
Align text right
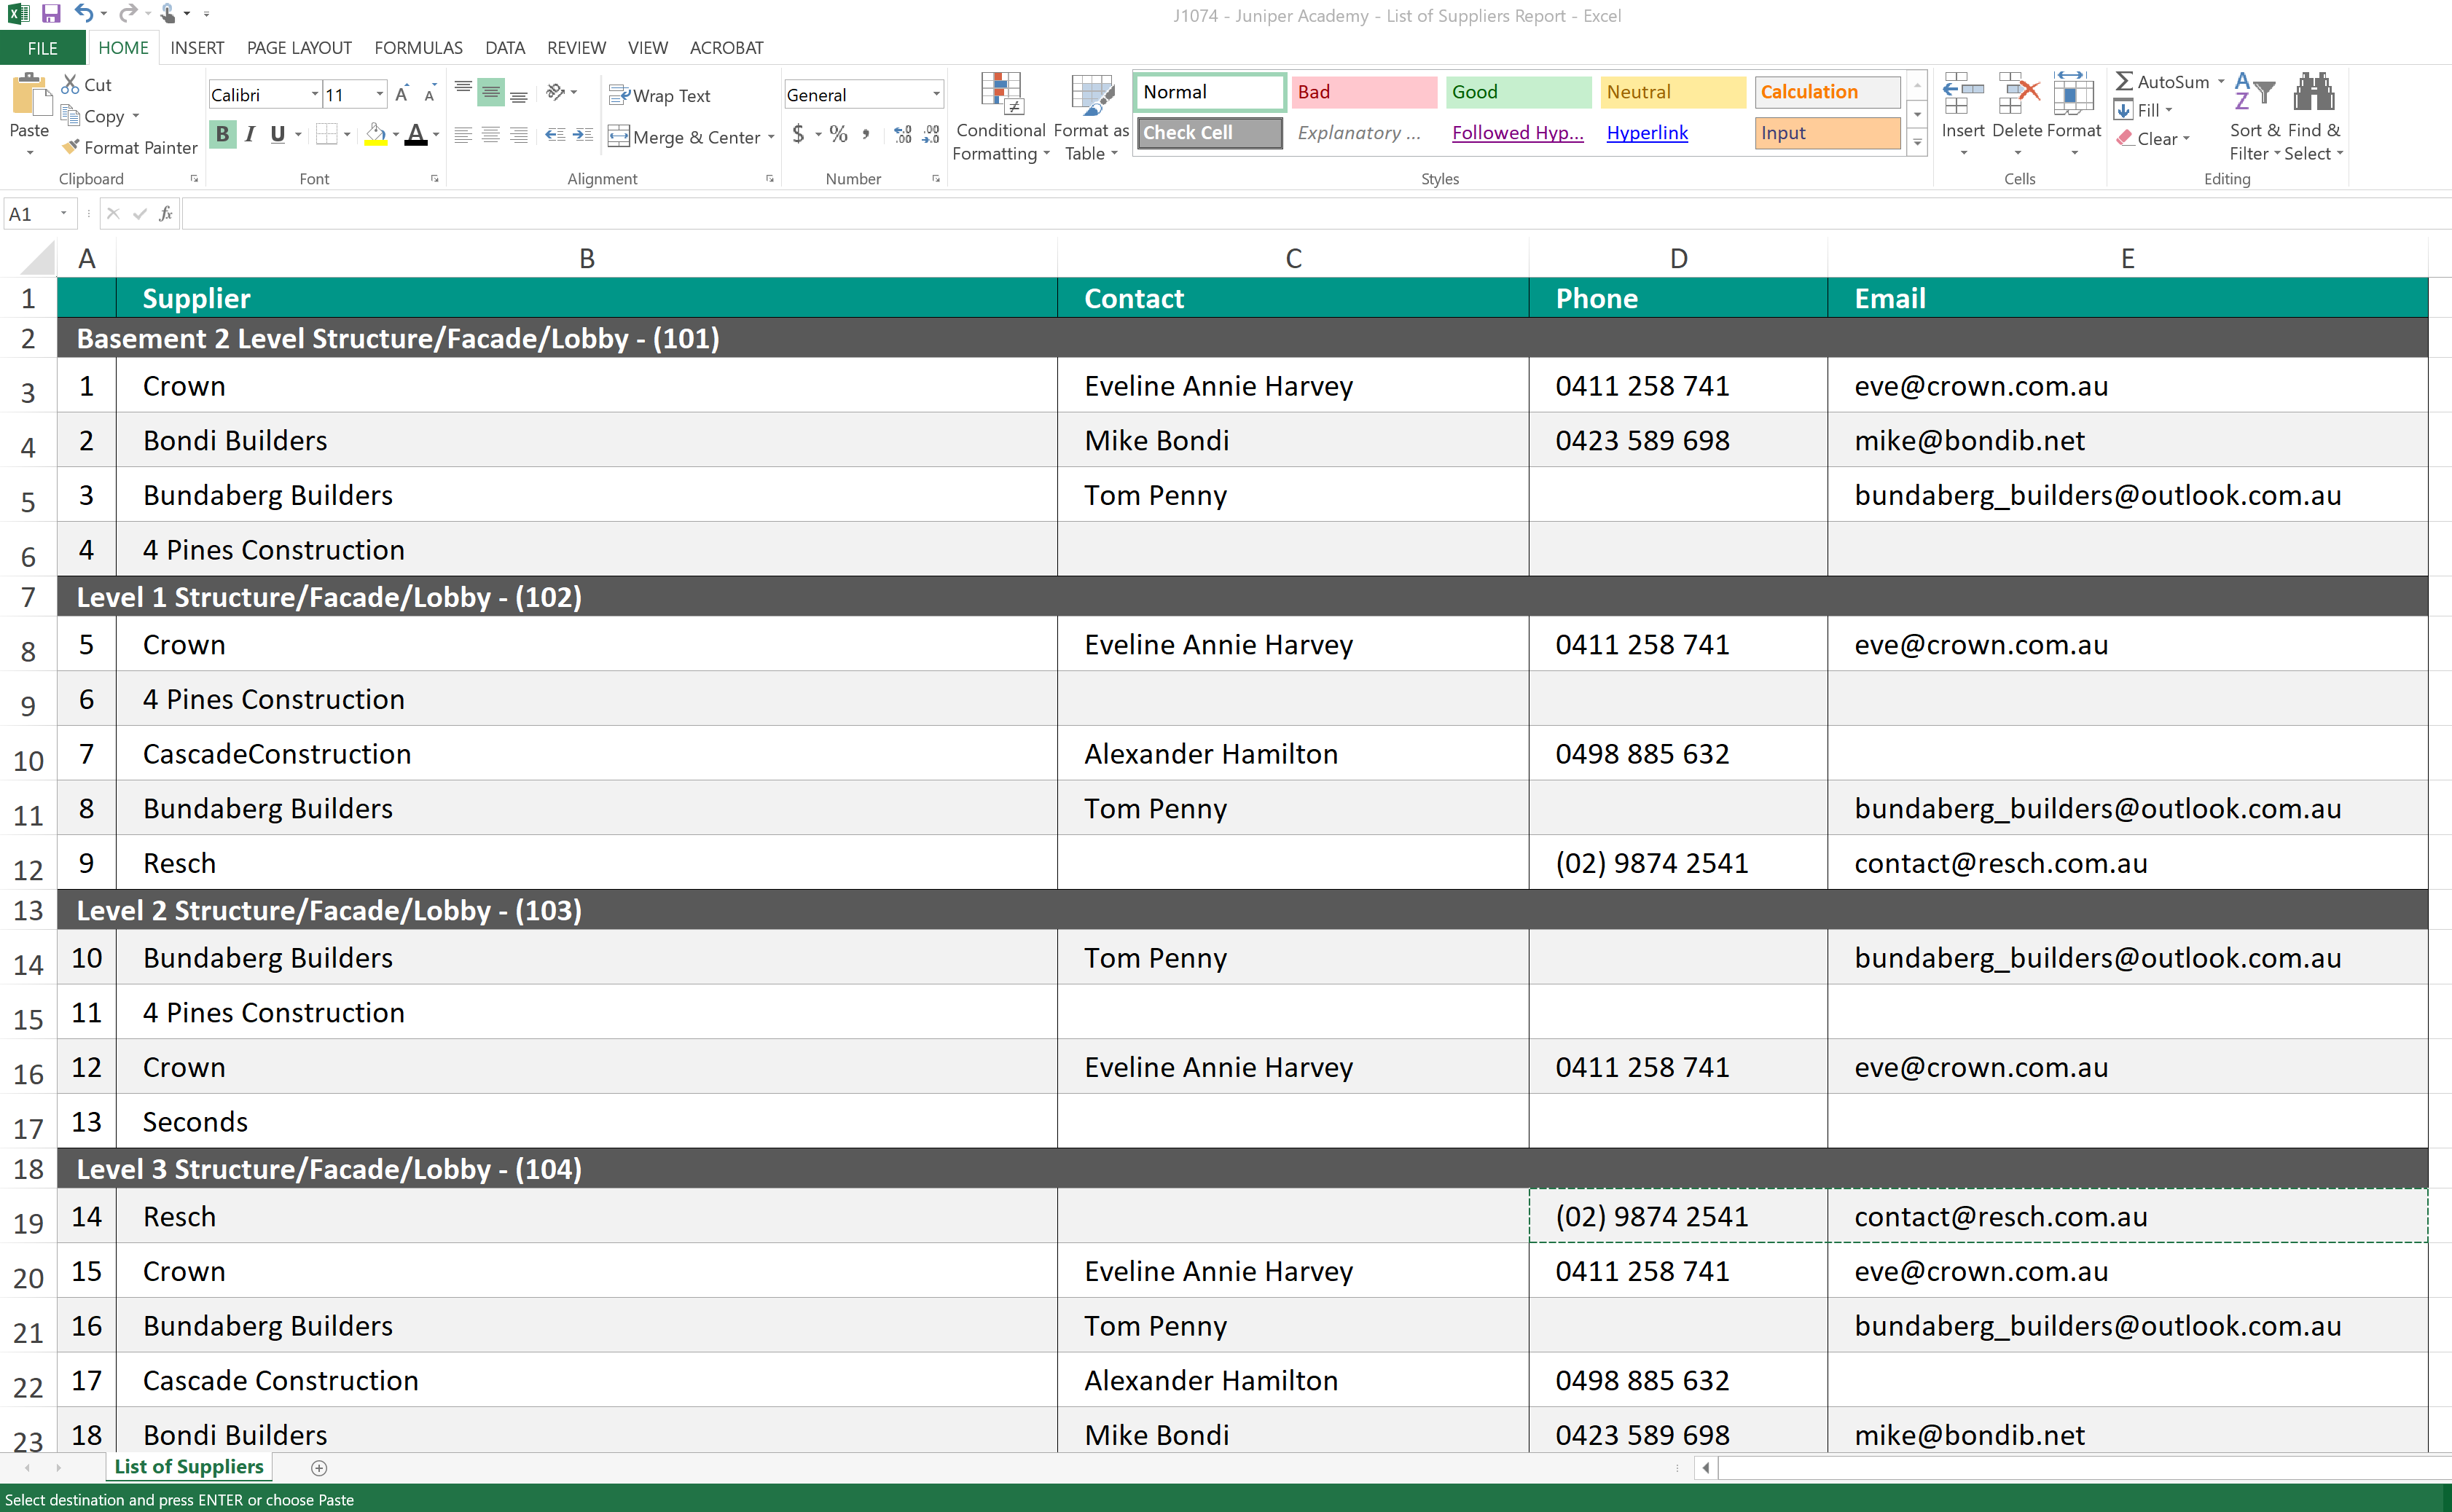pos(519,134)
